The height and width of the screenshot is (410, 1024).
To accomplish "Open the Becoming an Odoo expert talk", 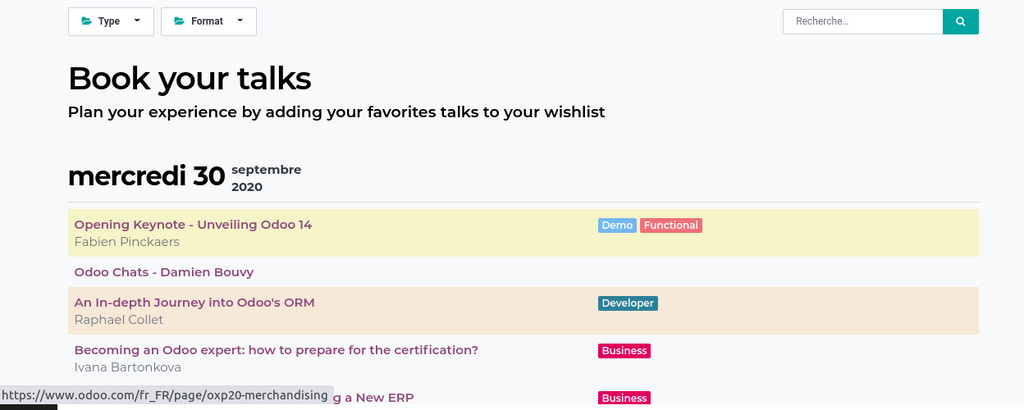I will (276, 350).
